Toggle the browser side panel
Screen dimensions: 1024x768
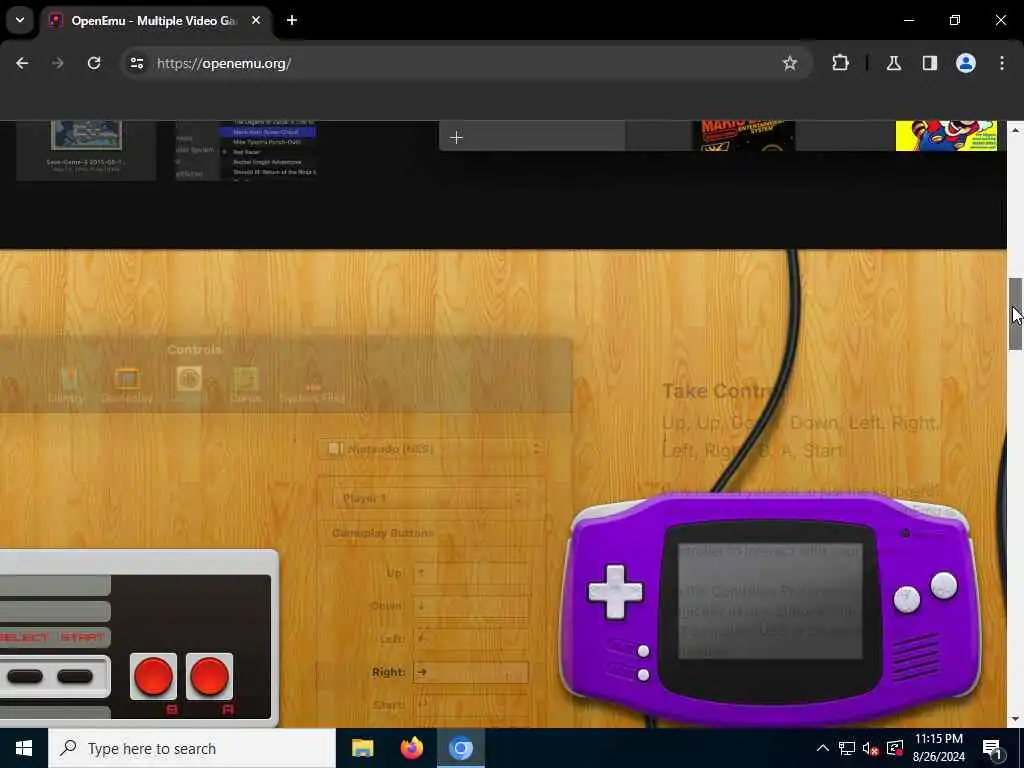tap(929, 63)
